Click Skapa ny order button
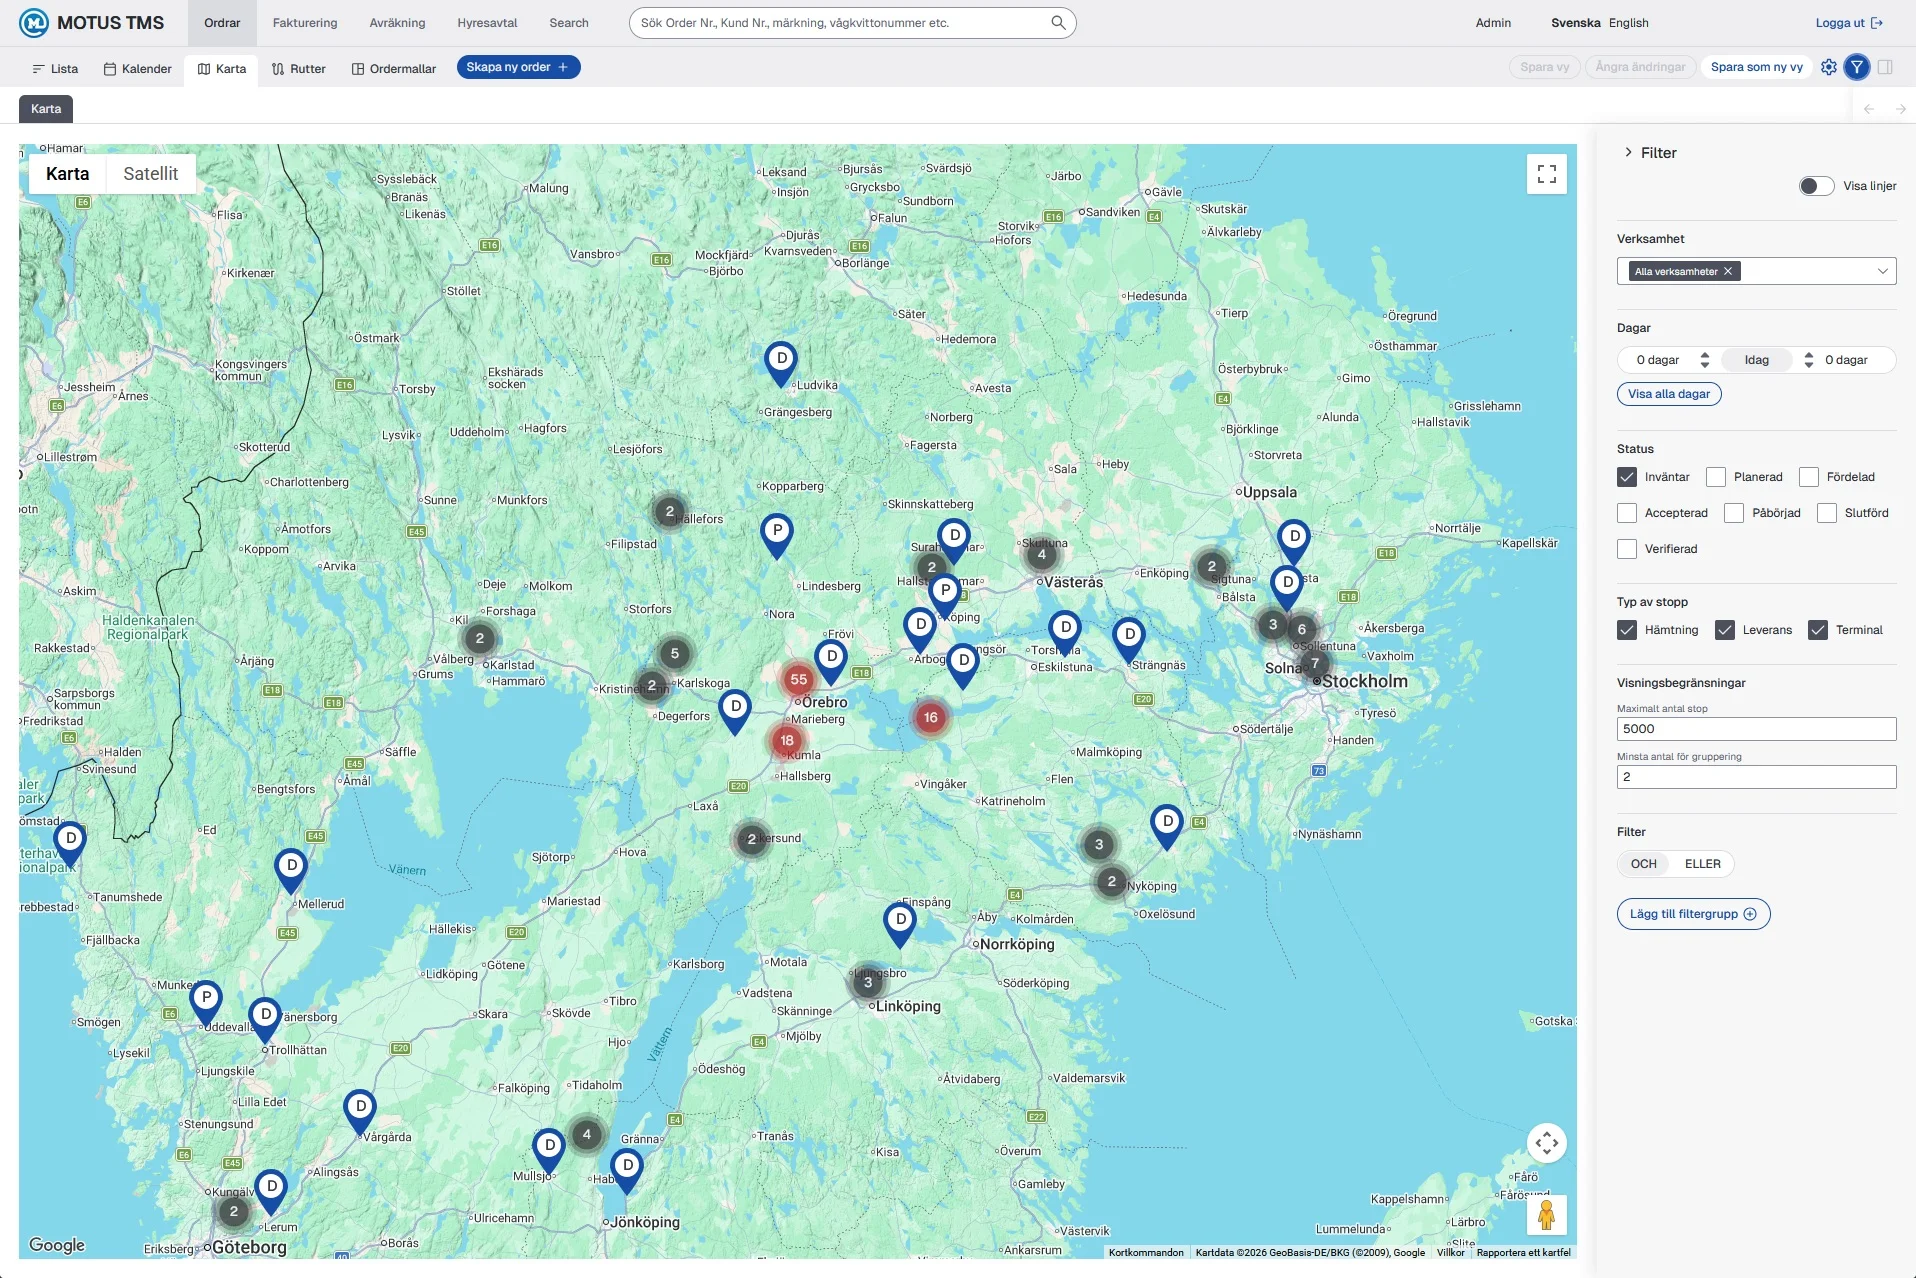This screenshot has width=1916, height=1278. [x=518, y=67]
